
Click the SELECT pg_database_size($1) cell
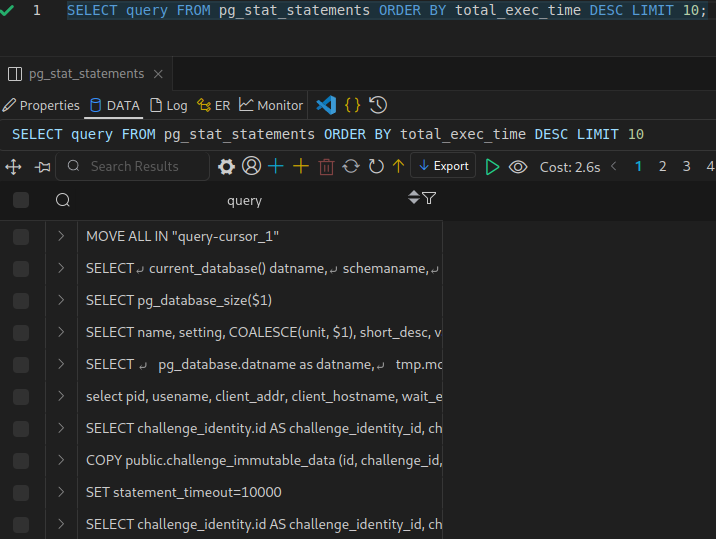[x=260, y=301]
